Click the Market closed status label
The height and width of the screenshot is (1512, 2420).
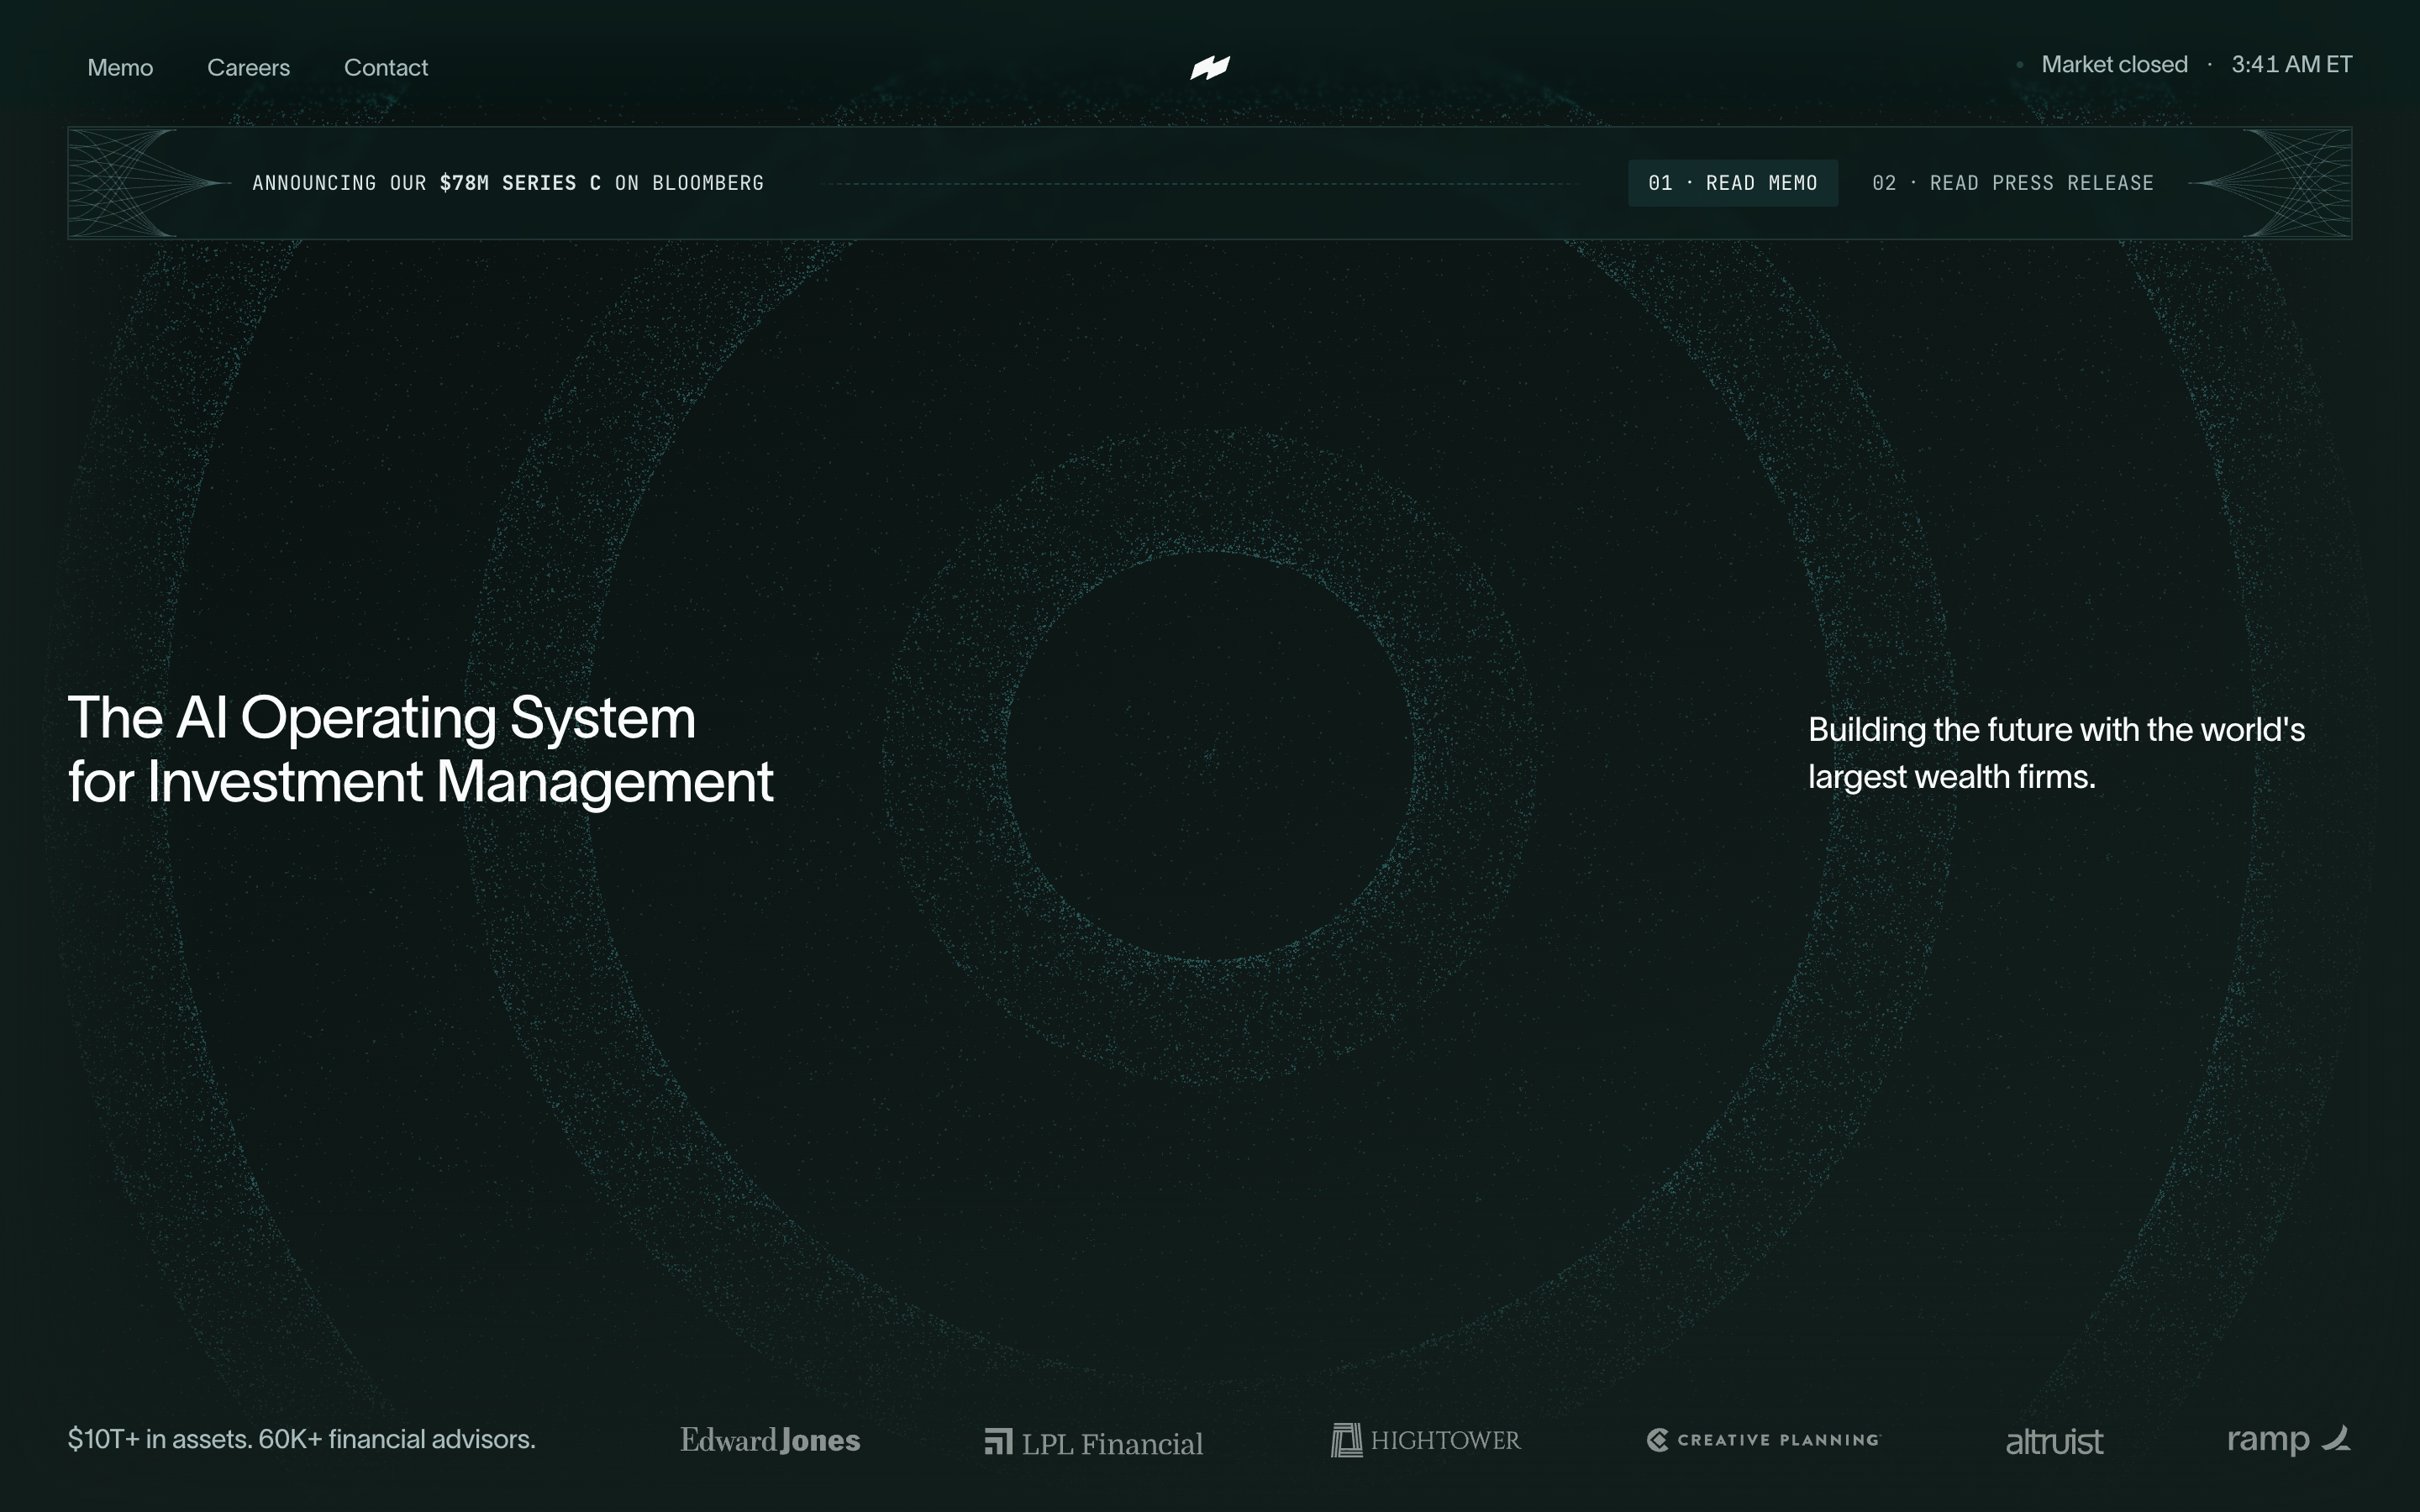2114,64
